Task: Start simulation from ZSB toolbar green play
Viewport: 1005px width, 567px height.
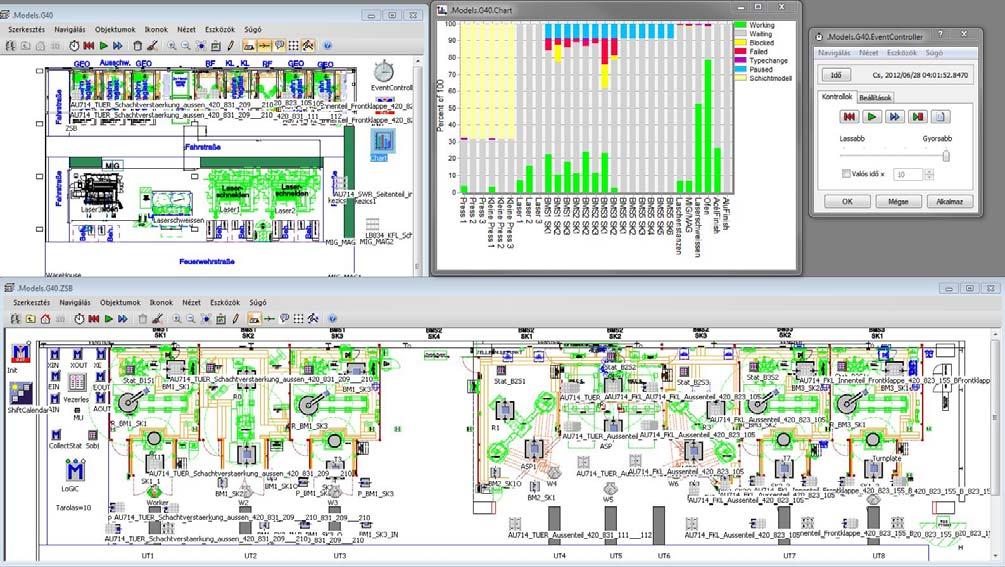Action: 108,319
